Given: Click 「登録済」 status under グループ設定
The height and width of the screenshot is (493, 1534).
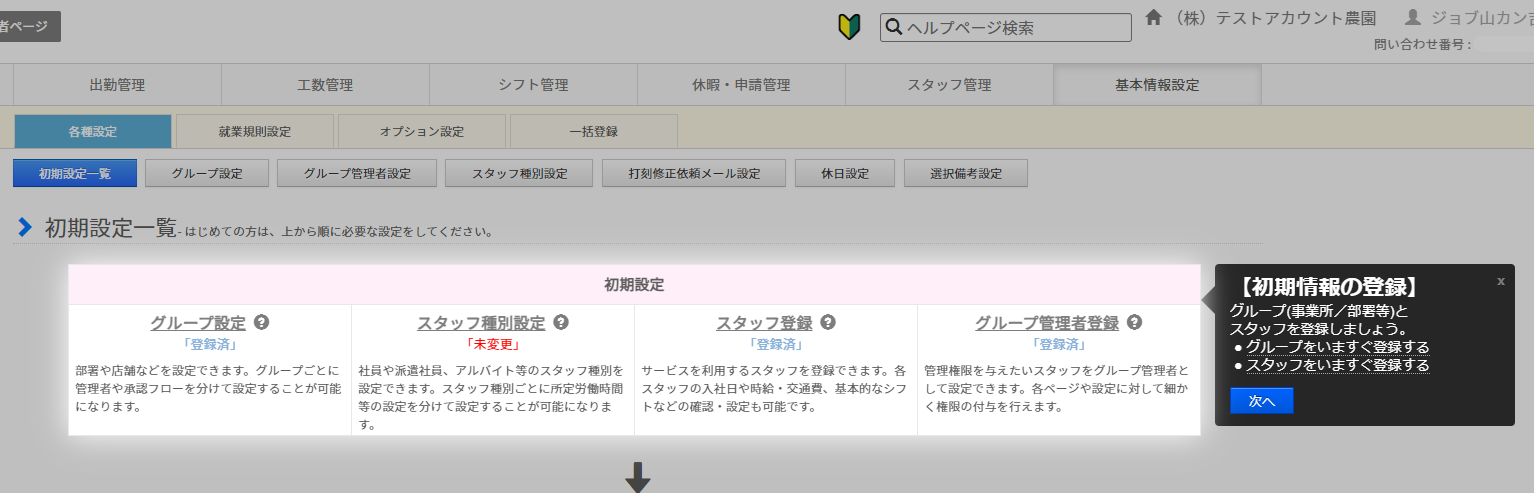Looking at the screenshot, I should tap(210, 344).
